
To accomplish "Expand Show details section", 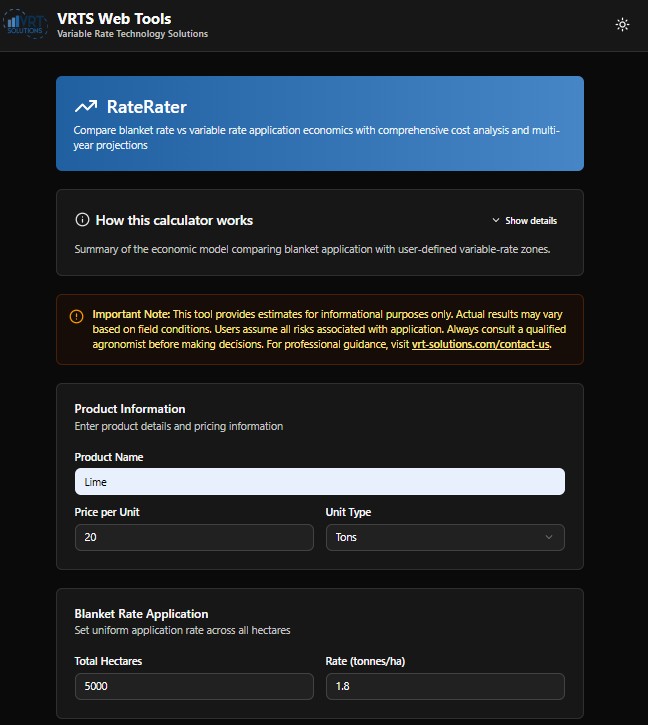I will [x=525, y=221].
